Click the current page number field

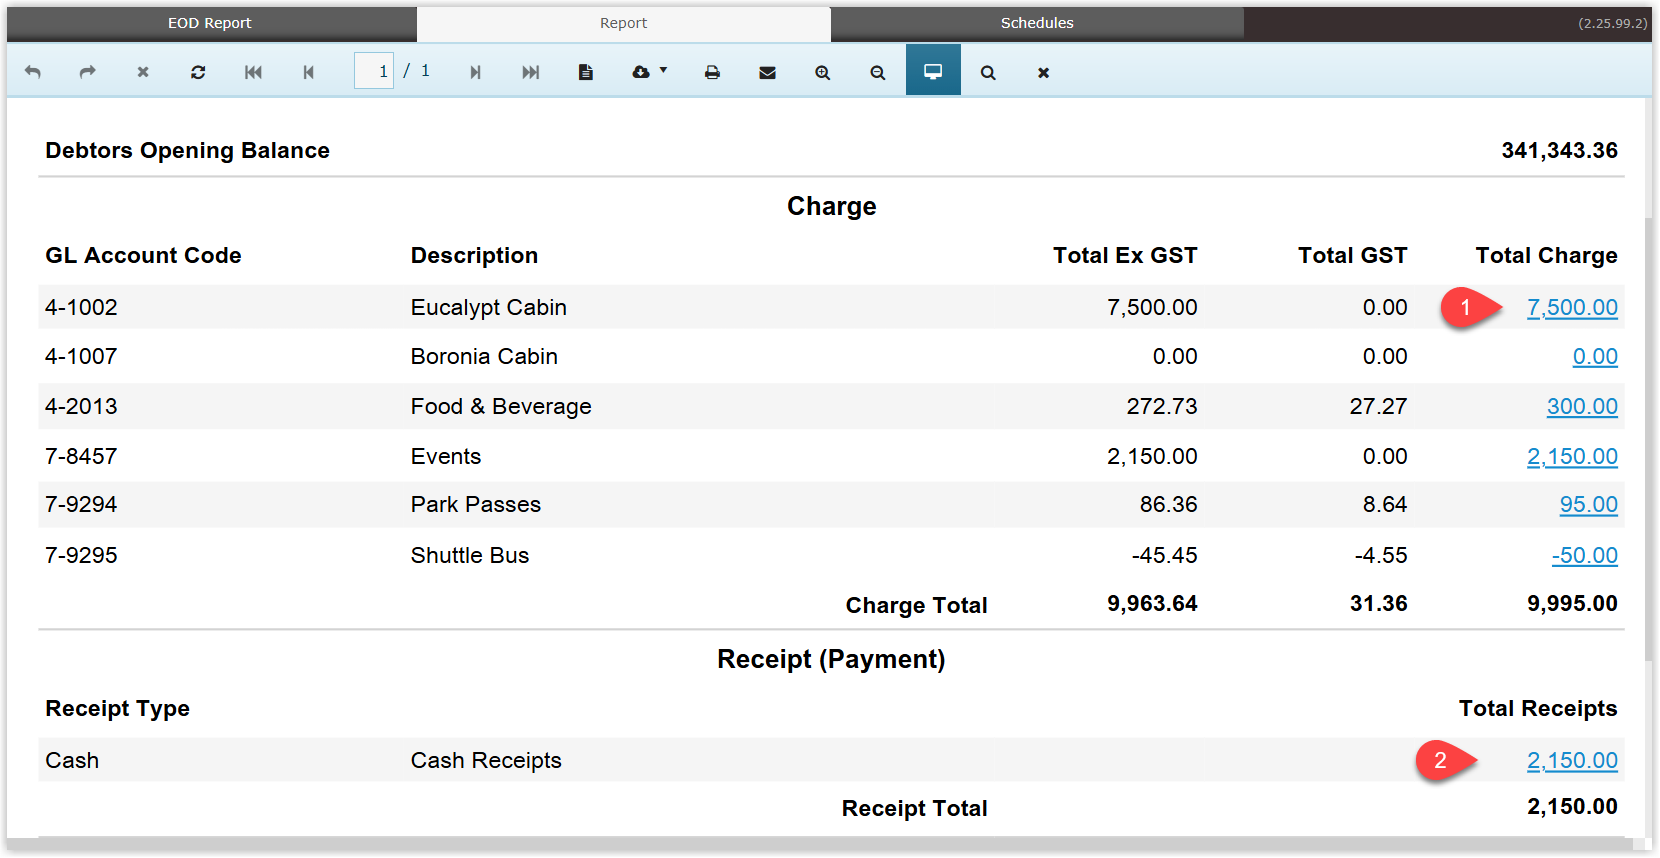374,71
